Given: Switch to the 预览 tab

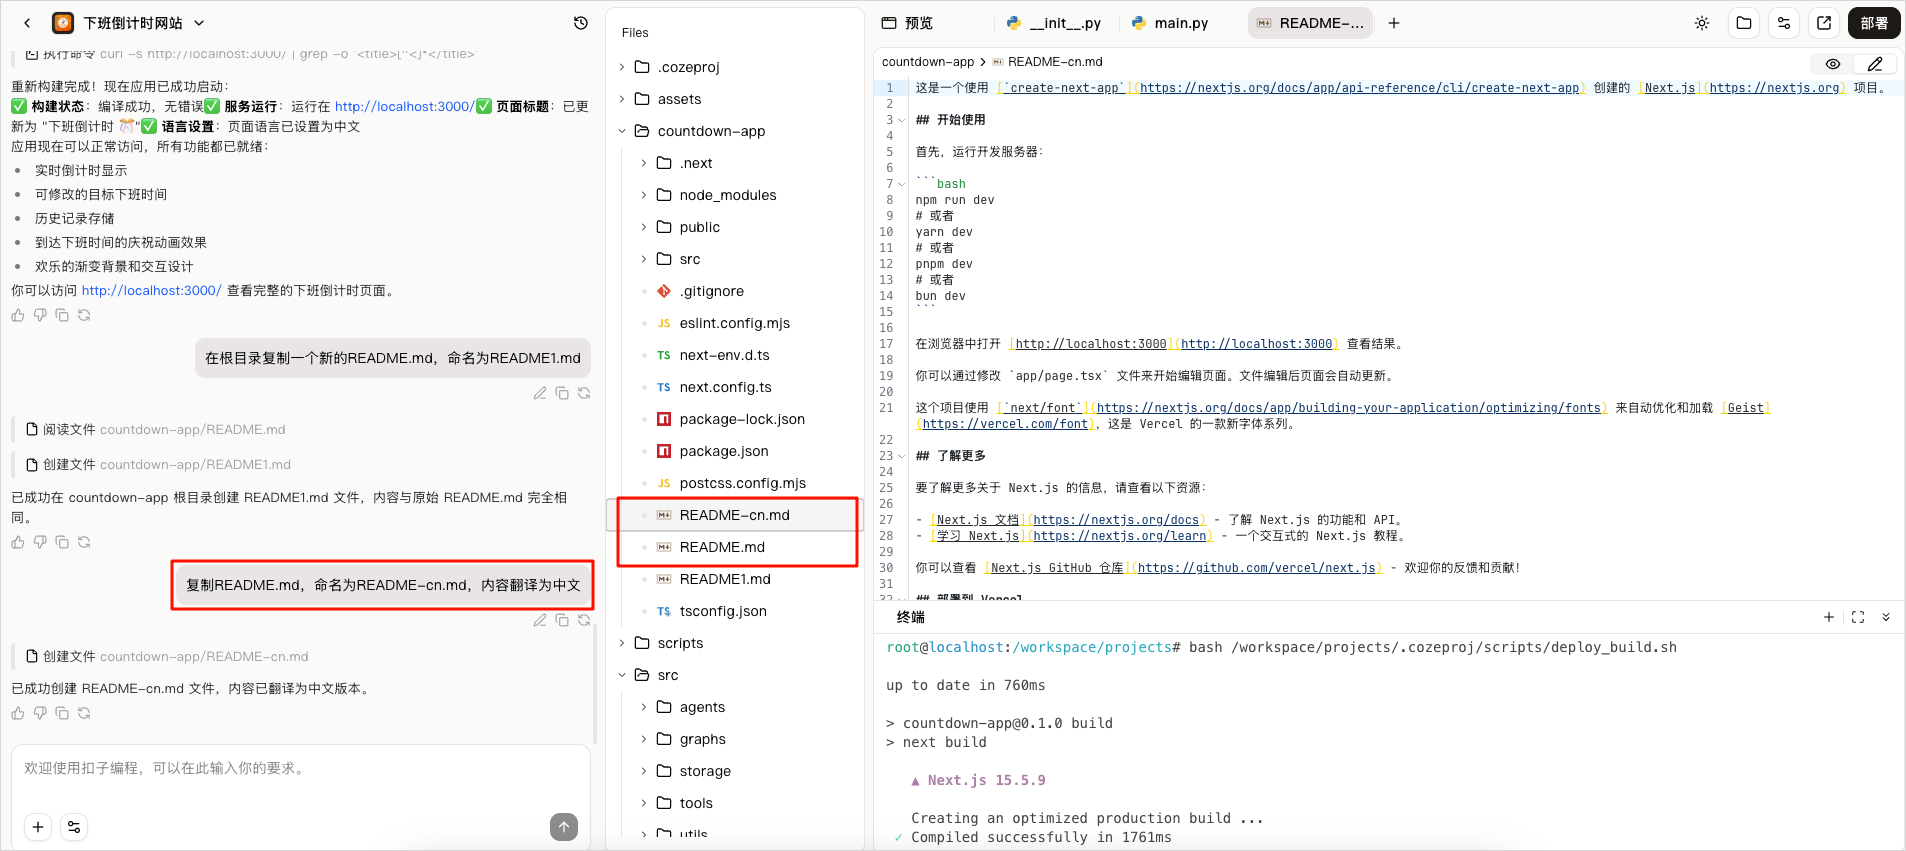Looking at the screenshot, I should click(907, 23).
